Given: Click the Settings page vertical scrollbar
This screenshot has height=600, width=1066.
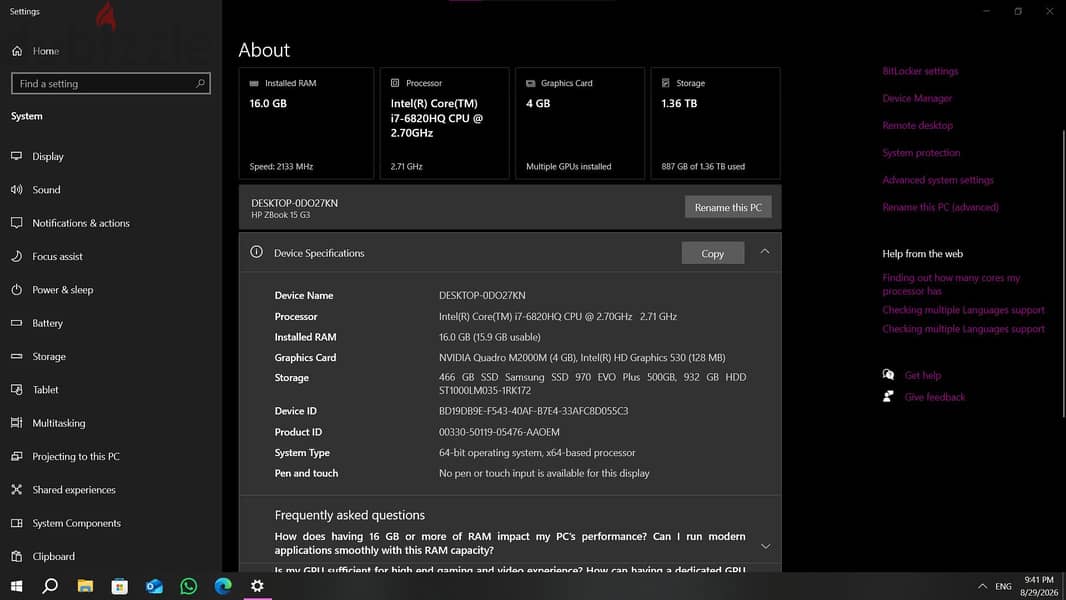Looking at the screenshot, I should (x=1062, y=274).
